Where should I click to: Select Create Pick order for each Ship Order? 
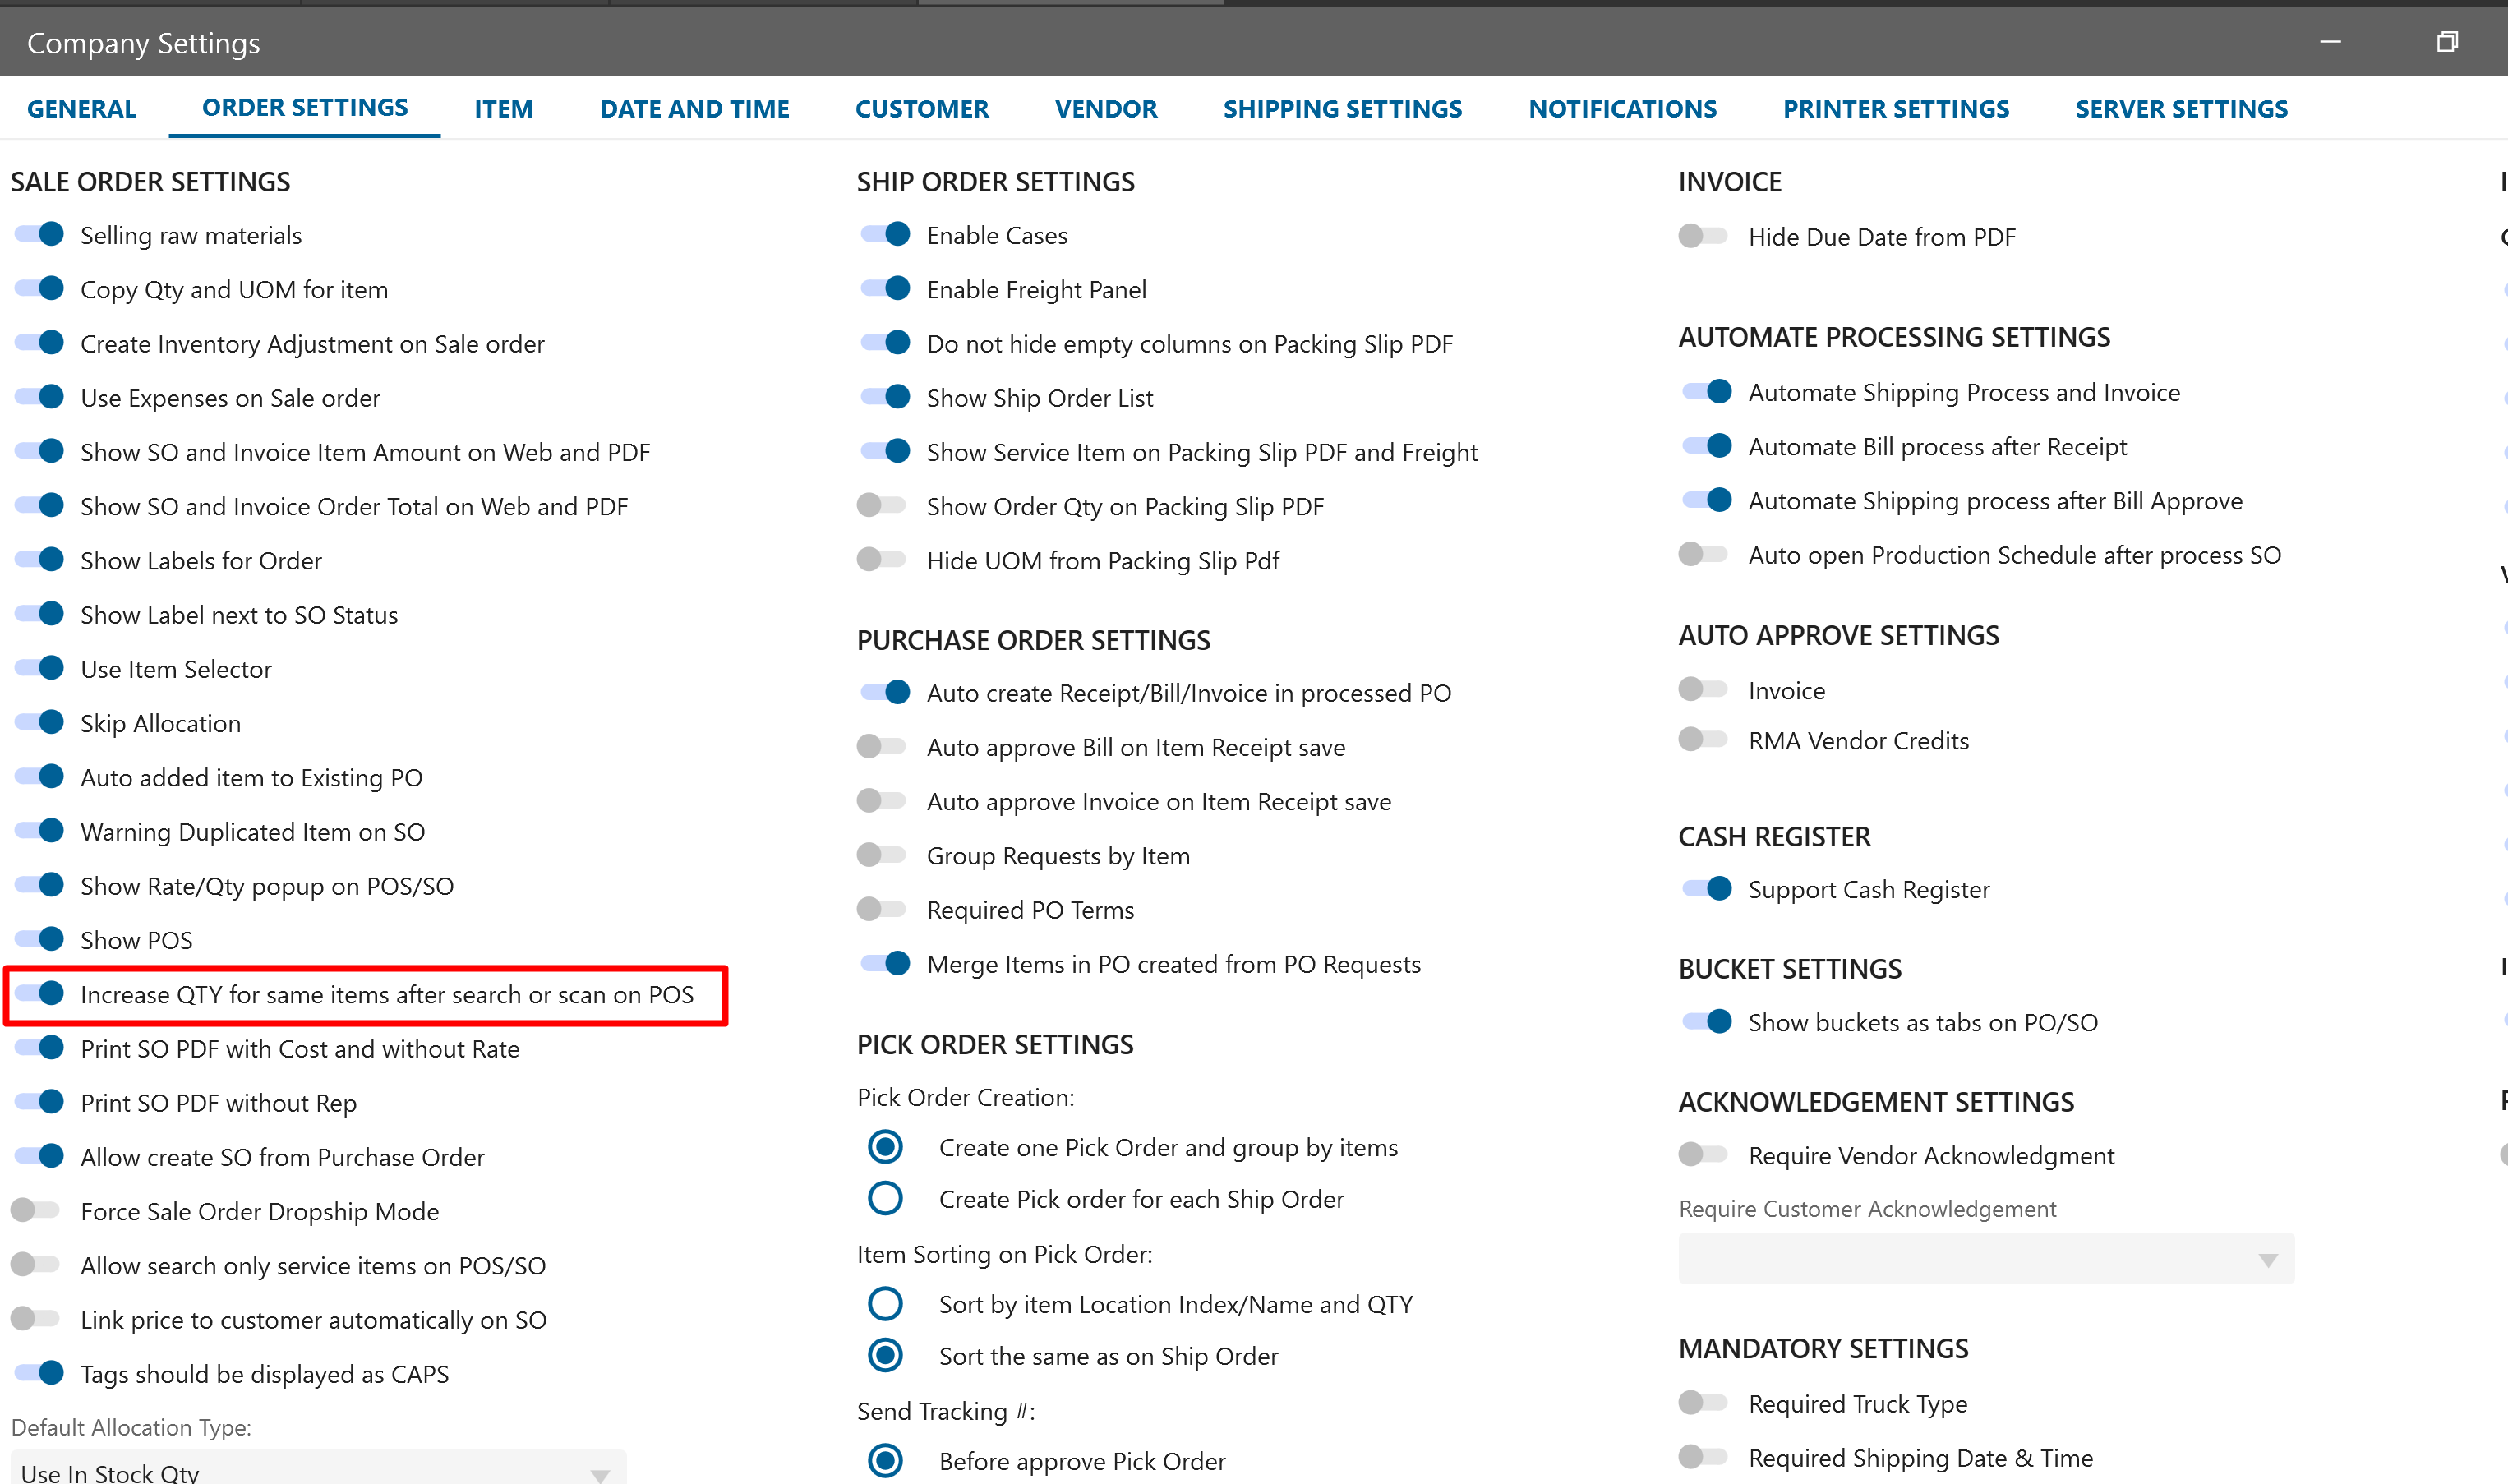(x=885, y=1198)
